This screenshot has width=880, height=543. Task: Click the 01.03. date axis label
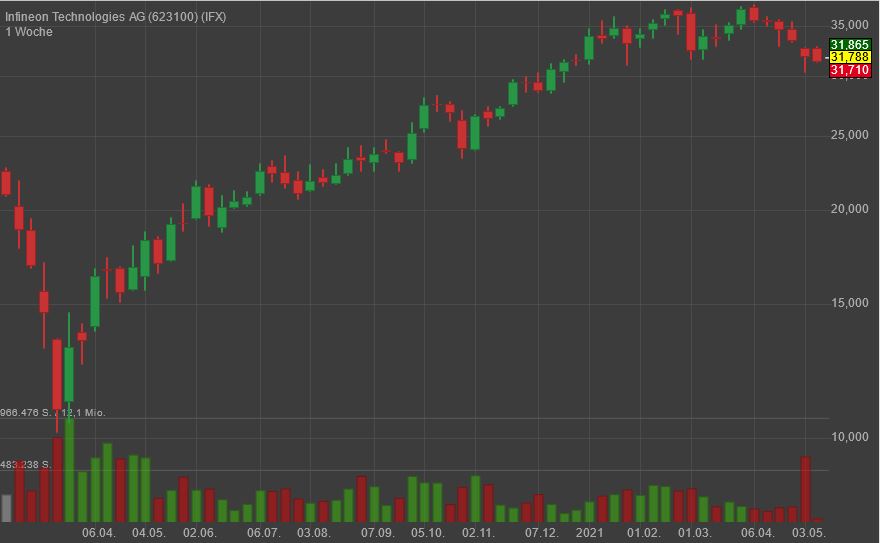[x=695, y=532]
